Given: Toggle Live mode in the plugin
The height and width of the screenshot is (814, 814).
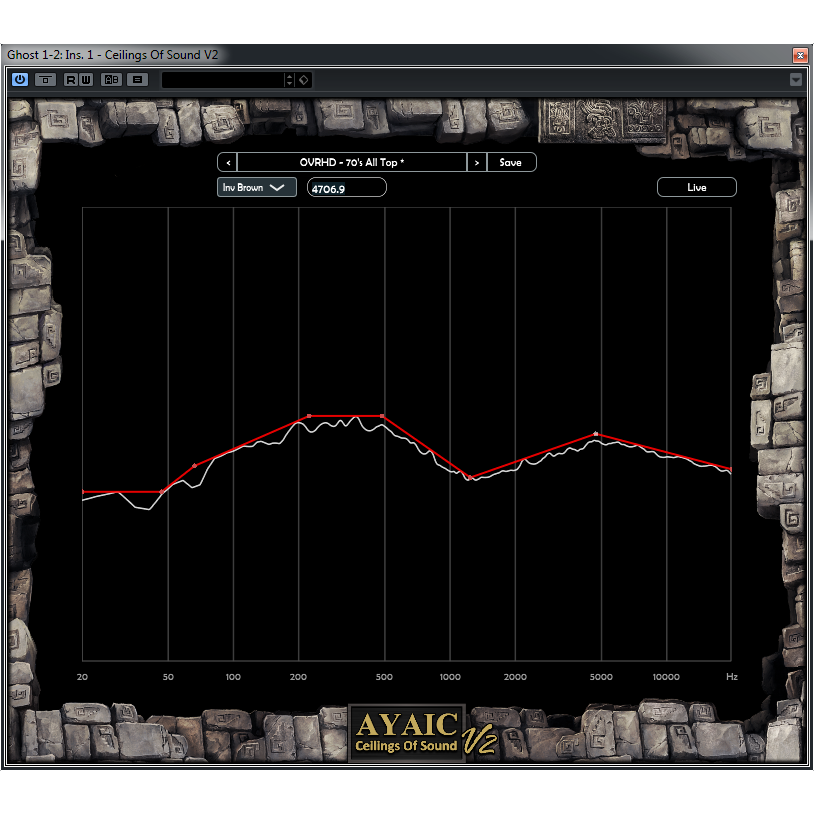Looking at the screenshot, I should [696, 186].
